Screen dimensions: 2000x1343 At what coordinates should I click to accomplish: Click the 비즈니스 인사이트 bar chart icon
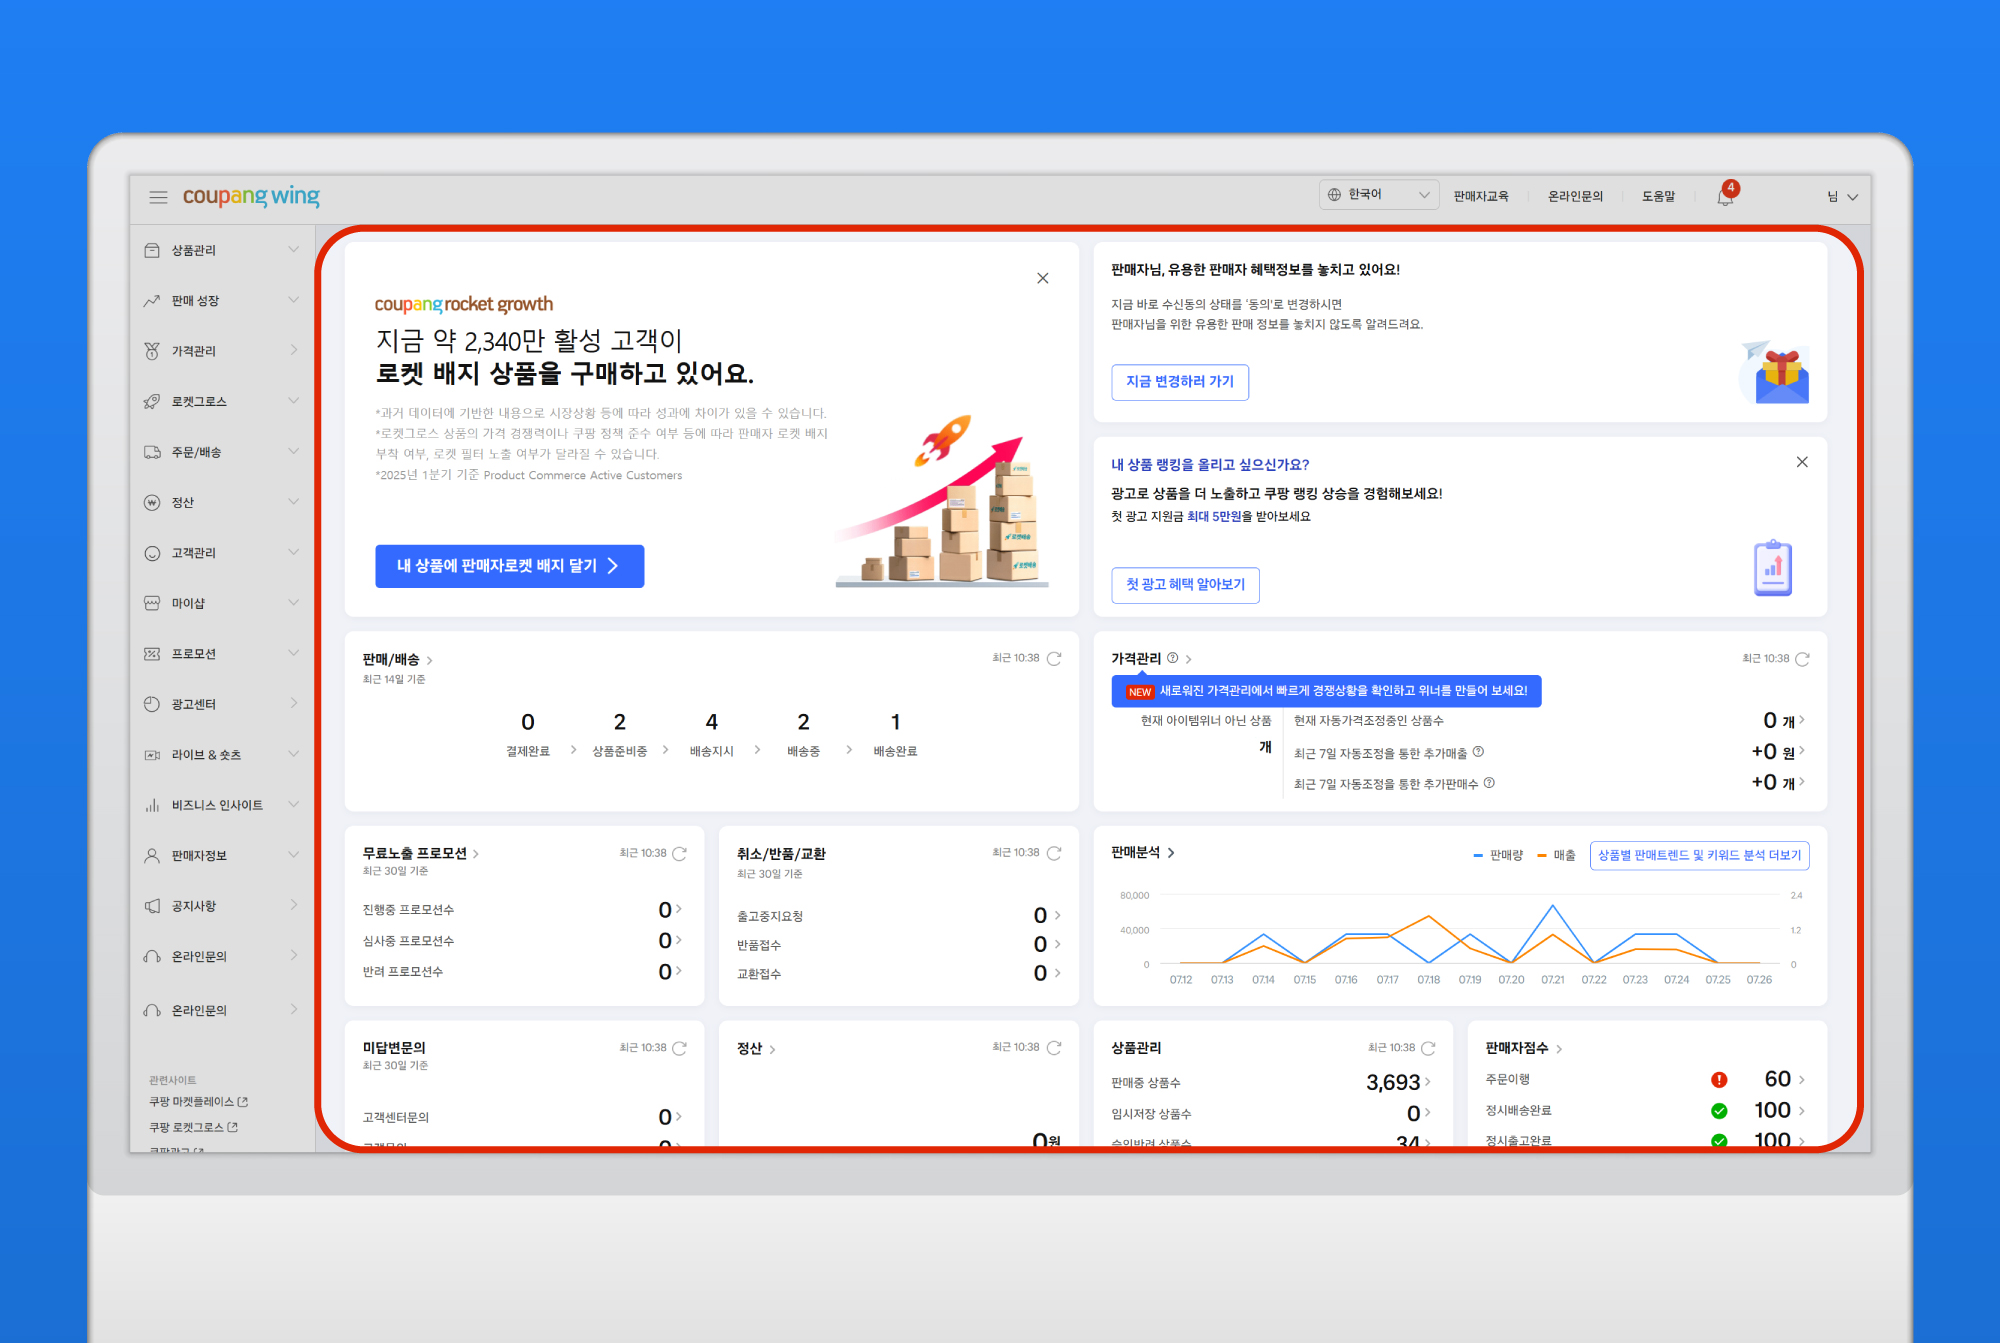[x=152, y=805]
